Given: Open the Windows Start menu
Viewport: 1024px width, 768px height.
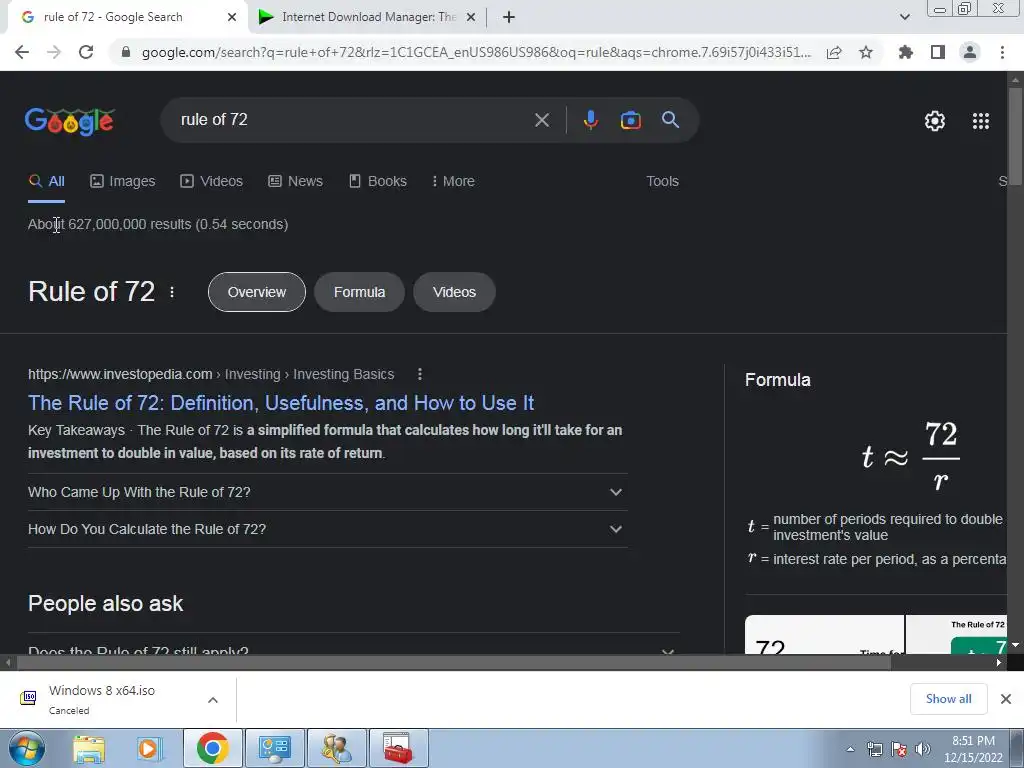Looking at the screenshot, I should click(26, 748).
